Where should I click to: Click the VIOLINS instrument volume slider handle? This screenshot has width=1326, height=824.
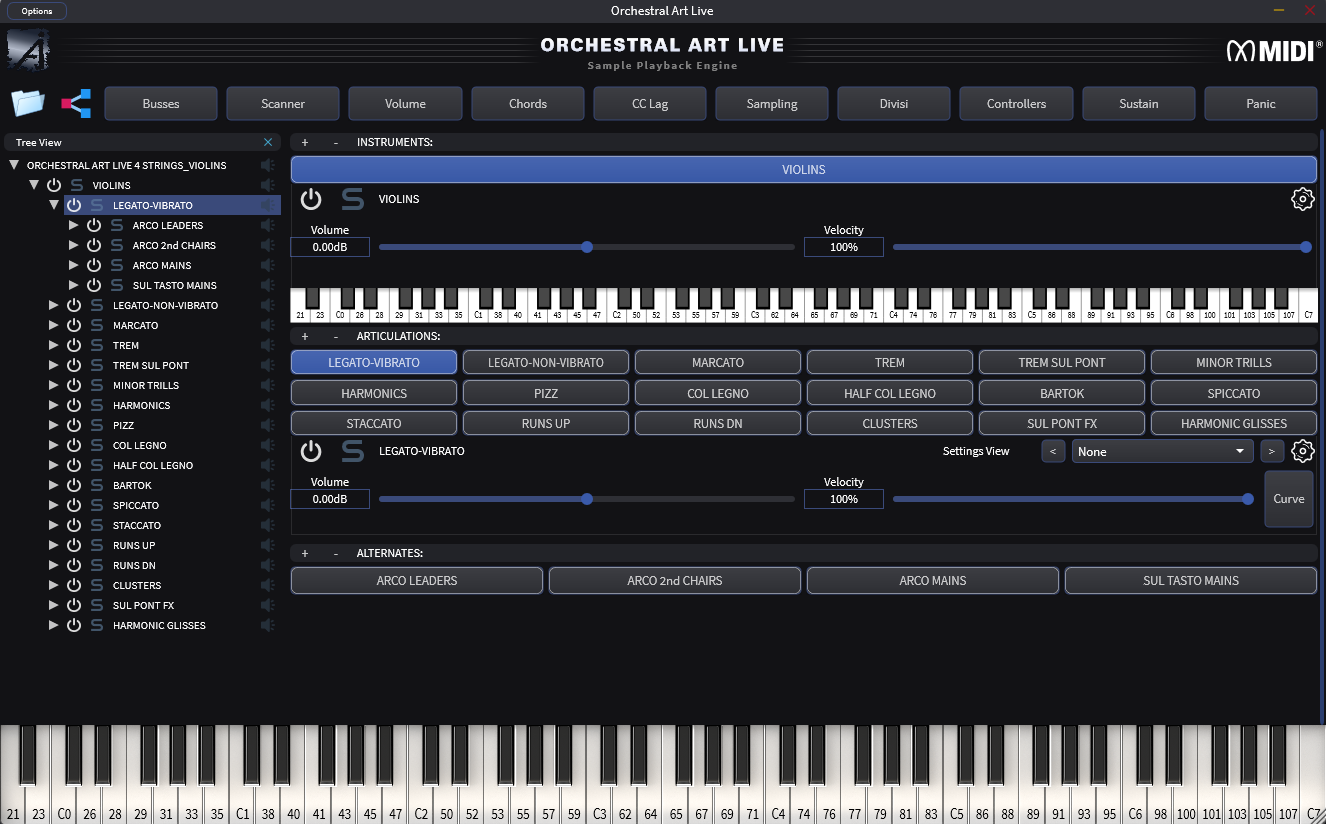[587, 247]
